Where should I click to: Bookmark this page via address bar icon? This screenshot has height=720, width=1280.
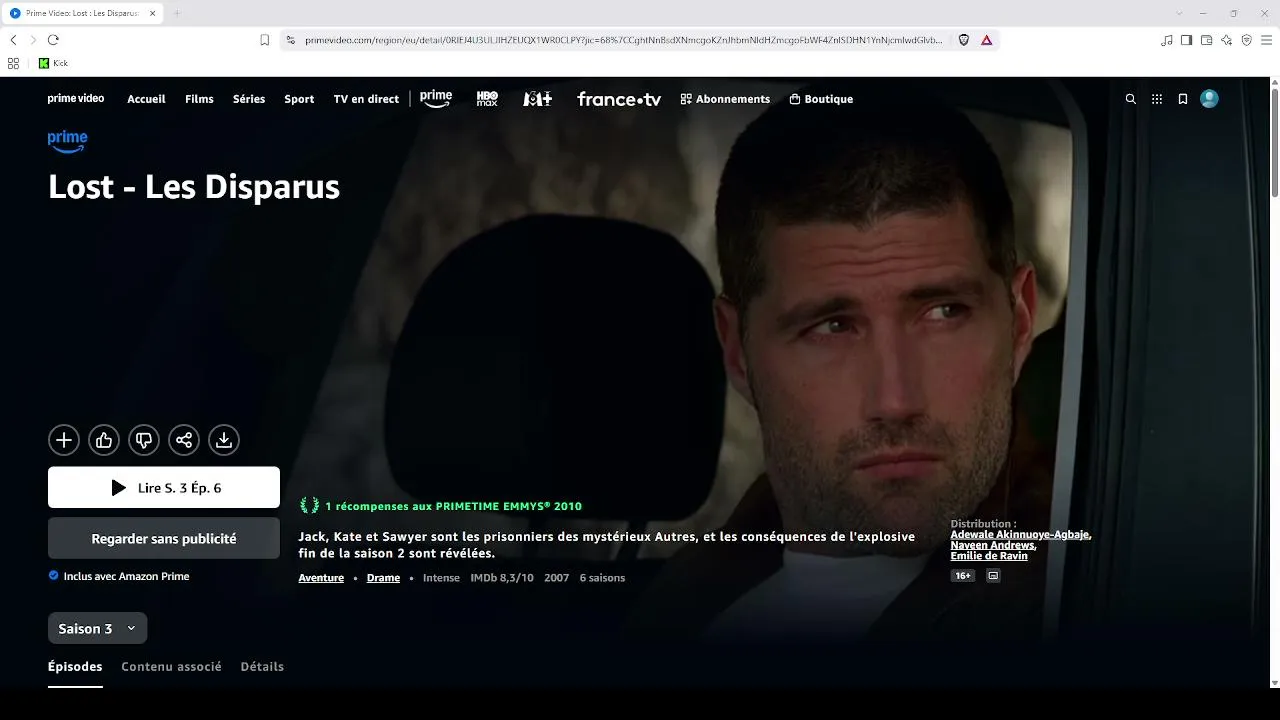tap(265, 40)
